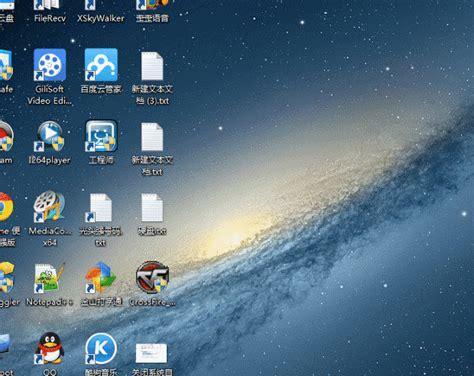Select the text document with shortcut arrow badge
Screen dimensions: 474x376
point(101,220)
